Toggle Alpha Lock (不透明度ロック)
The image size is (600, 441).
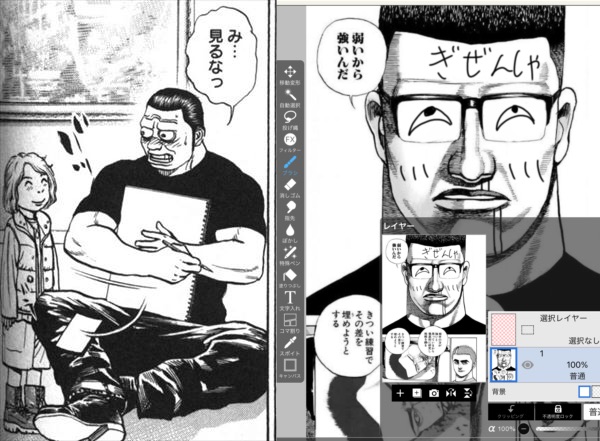tap(558, 412)
